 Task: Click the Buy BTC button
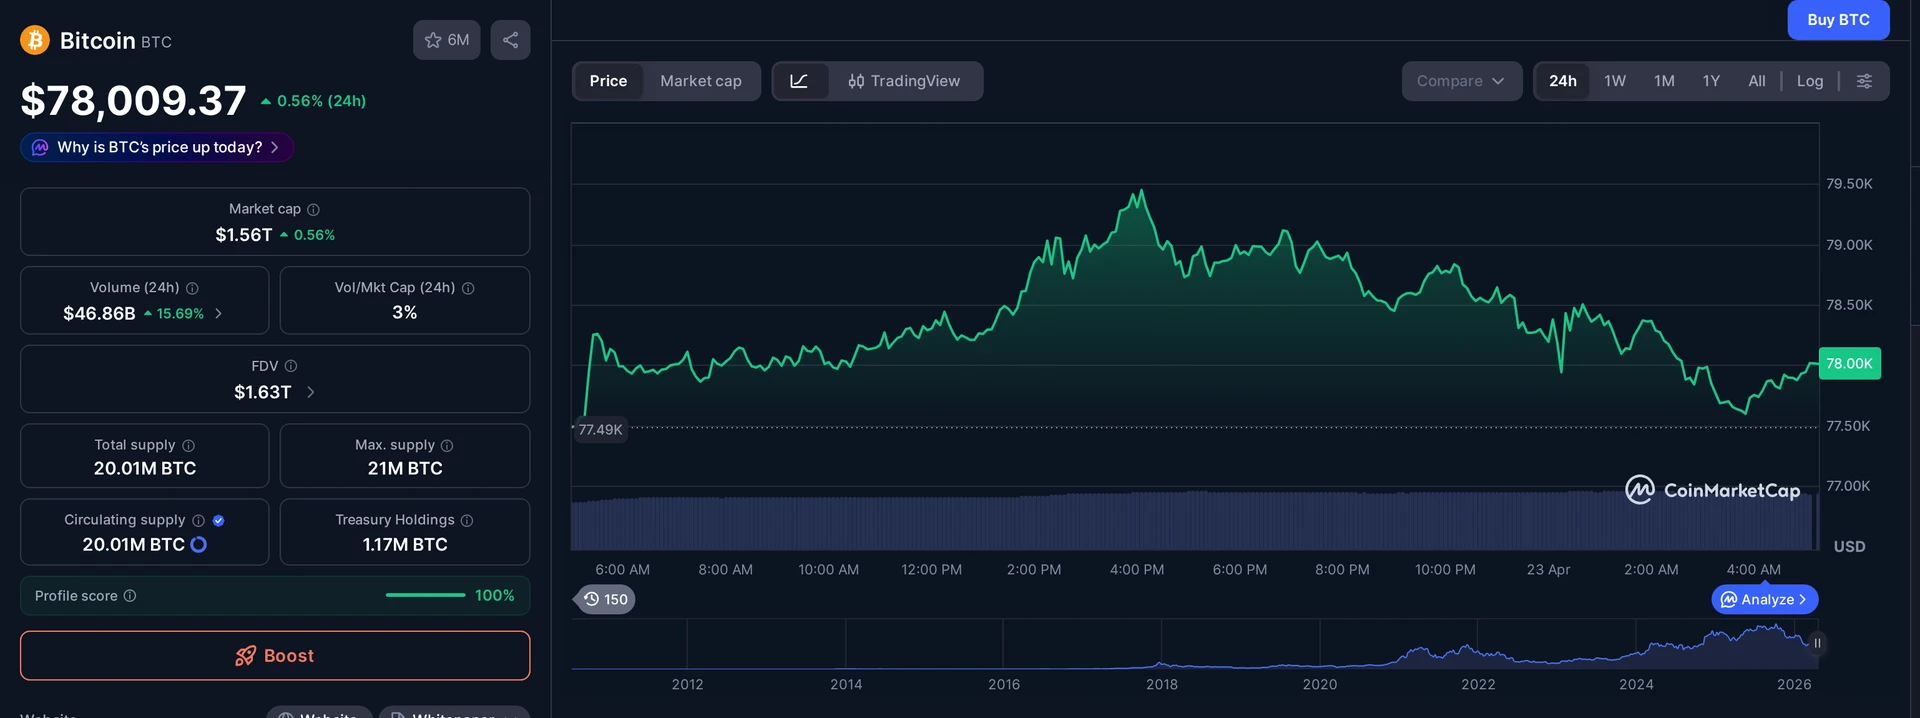(1838, 20)
